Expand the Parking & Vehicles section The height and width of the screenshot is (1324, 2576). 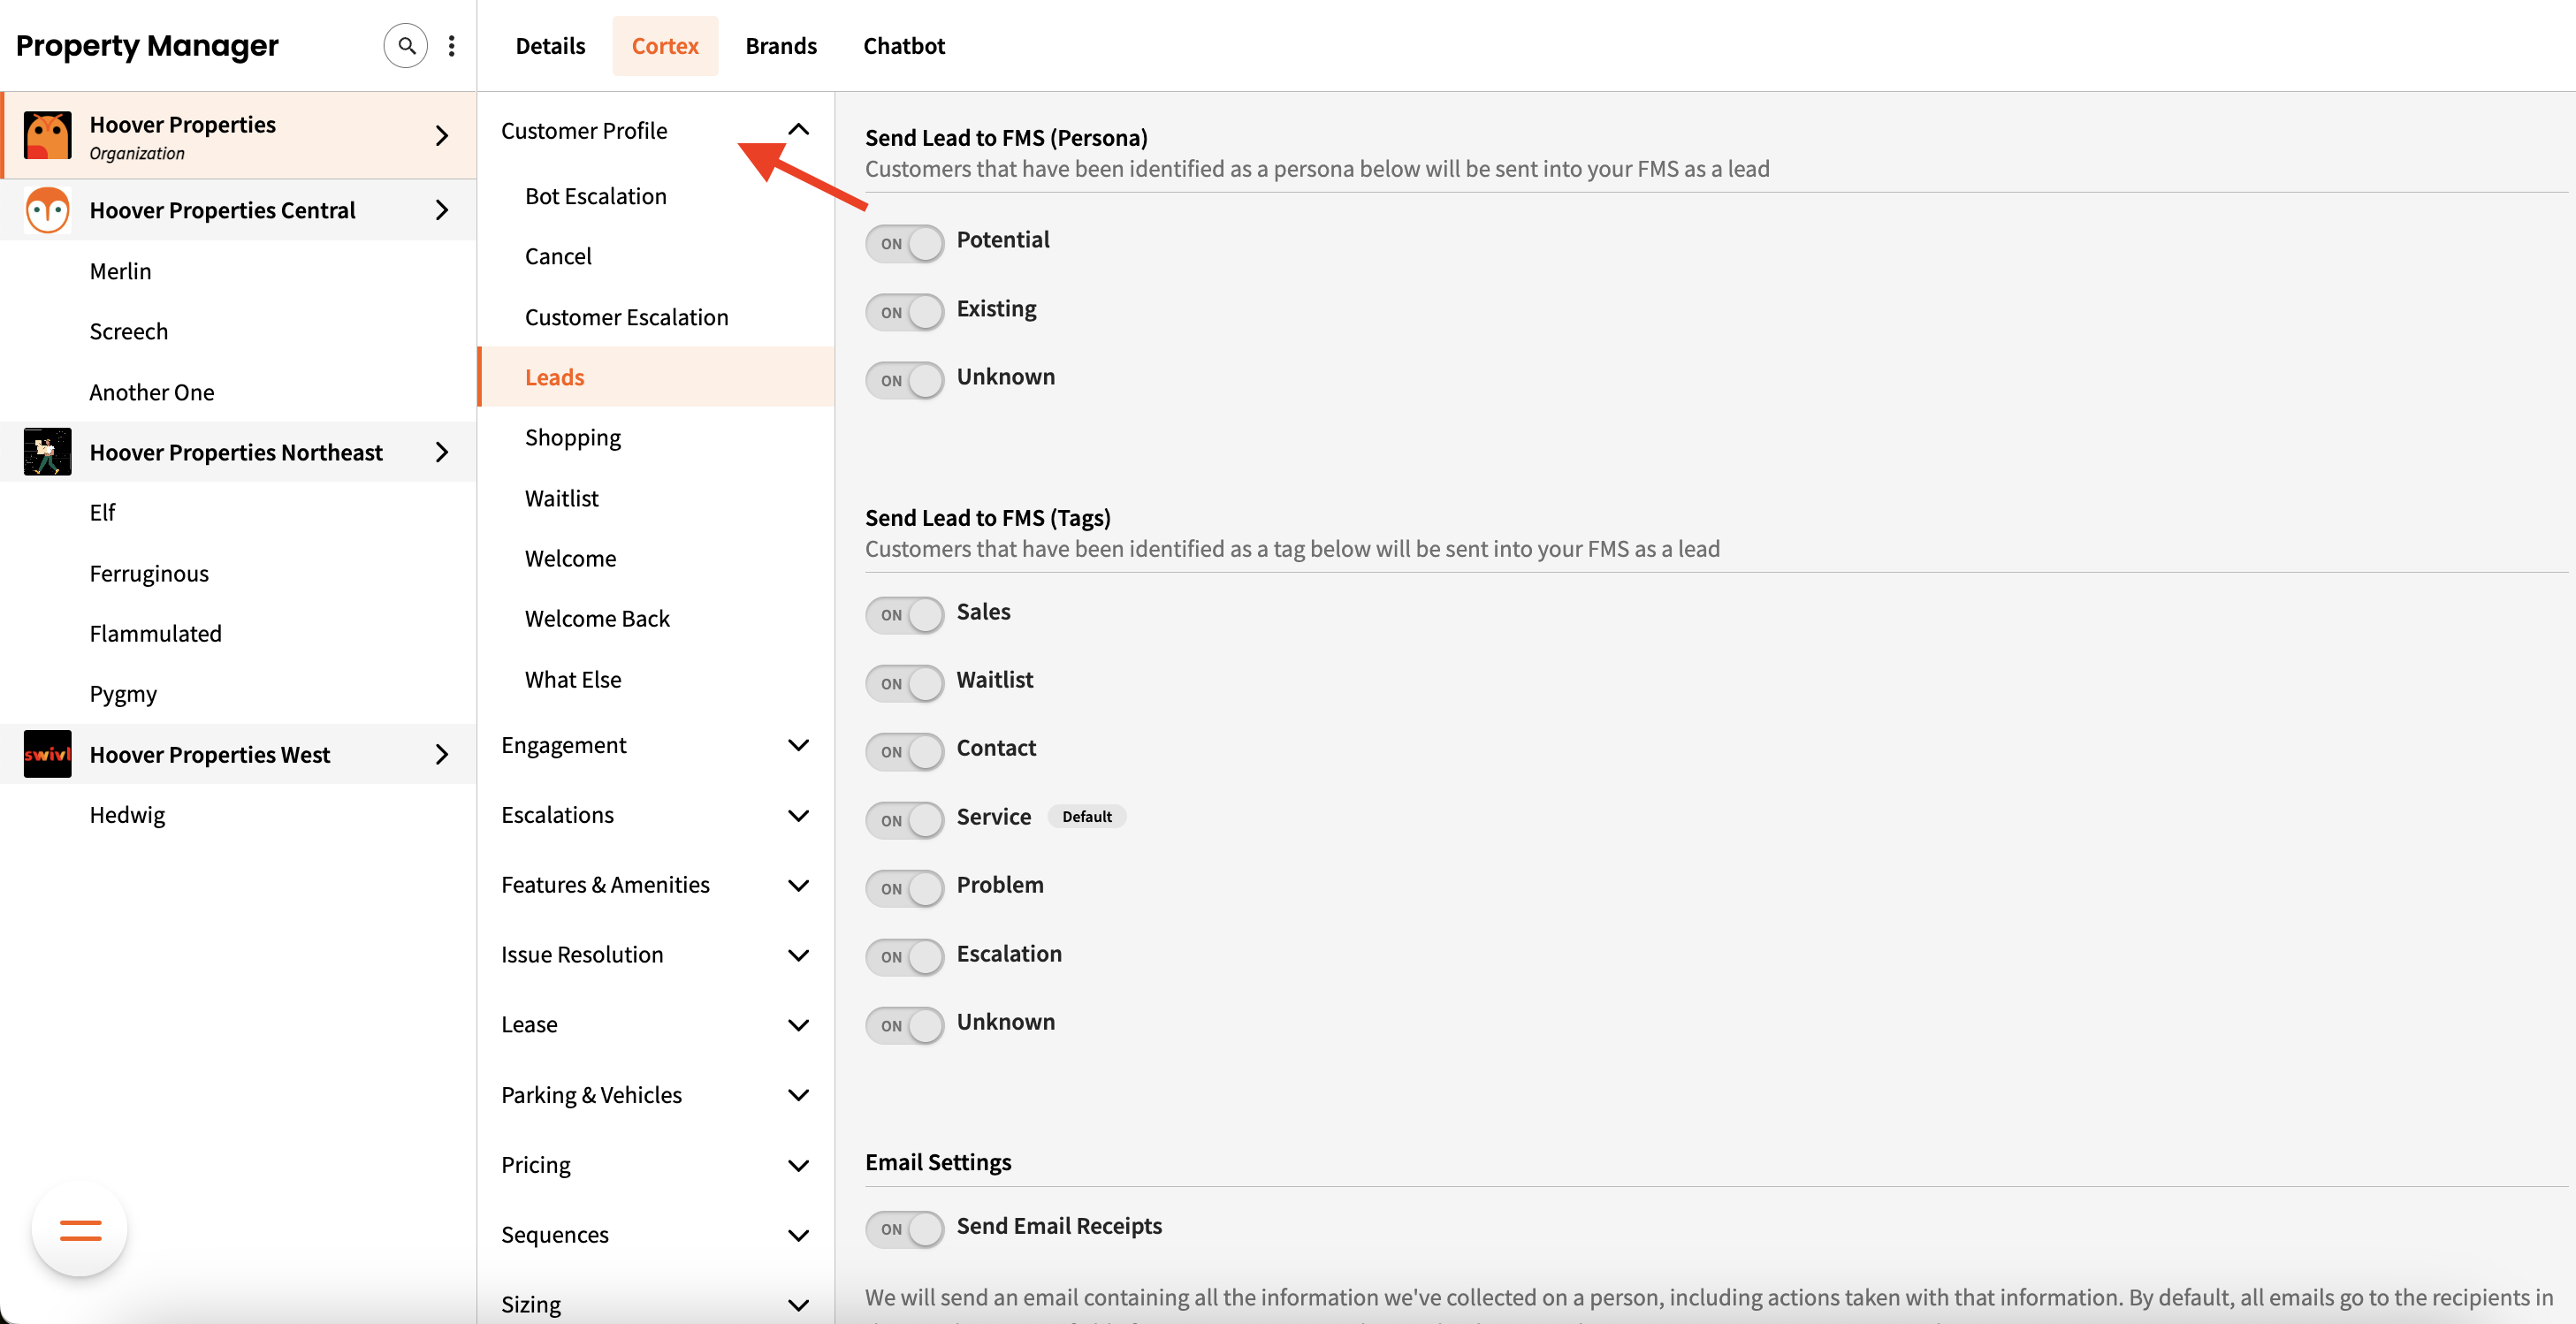click(x=798, y=1095)
